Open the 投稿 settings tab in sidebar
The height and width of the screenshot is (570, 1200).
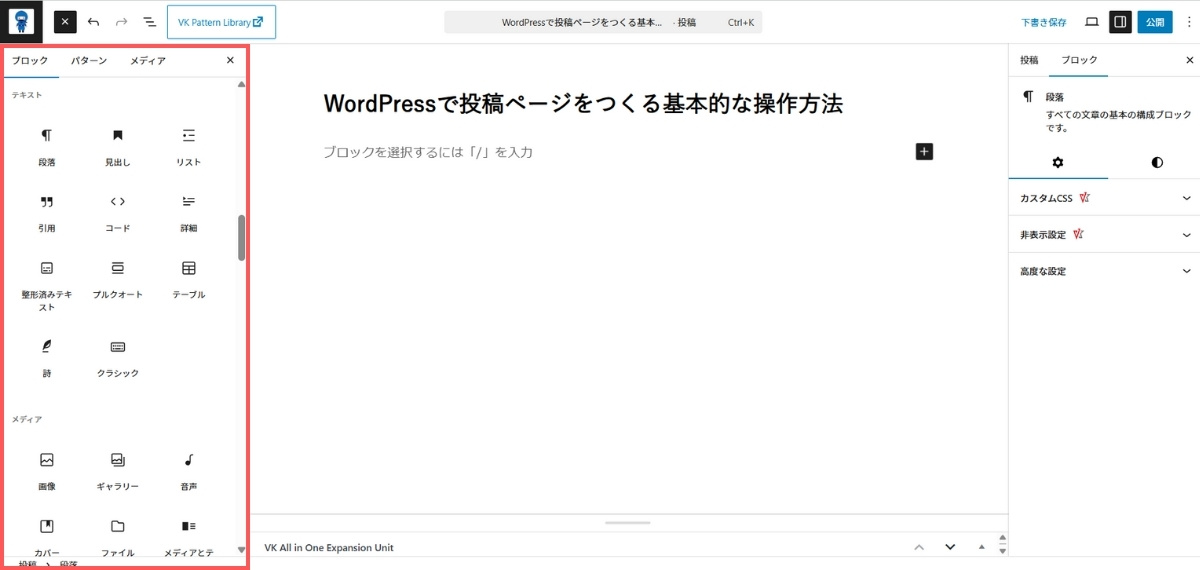[x=1029, y=60]
